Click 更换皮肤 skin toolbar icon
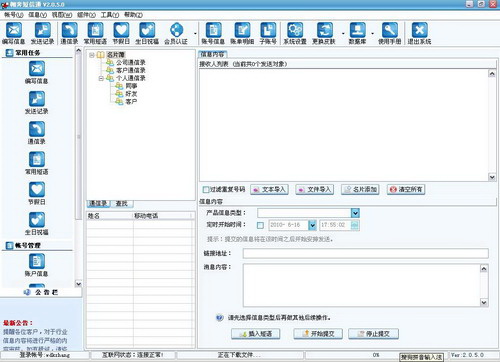This screenshot has width=500, height=362. tap(324, 33)
